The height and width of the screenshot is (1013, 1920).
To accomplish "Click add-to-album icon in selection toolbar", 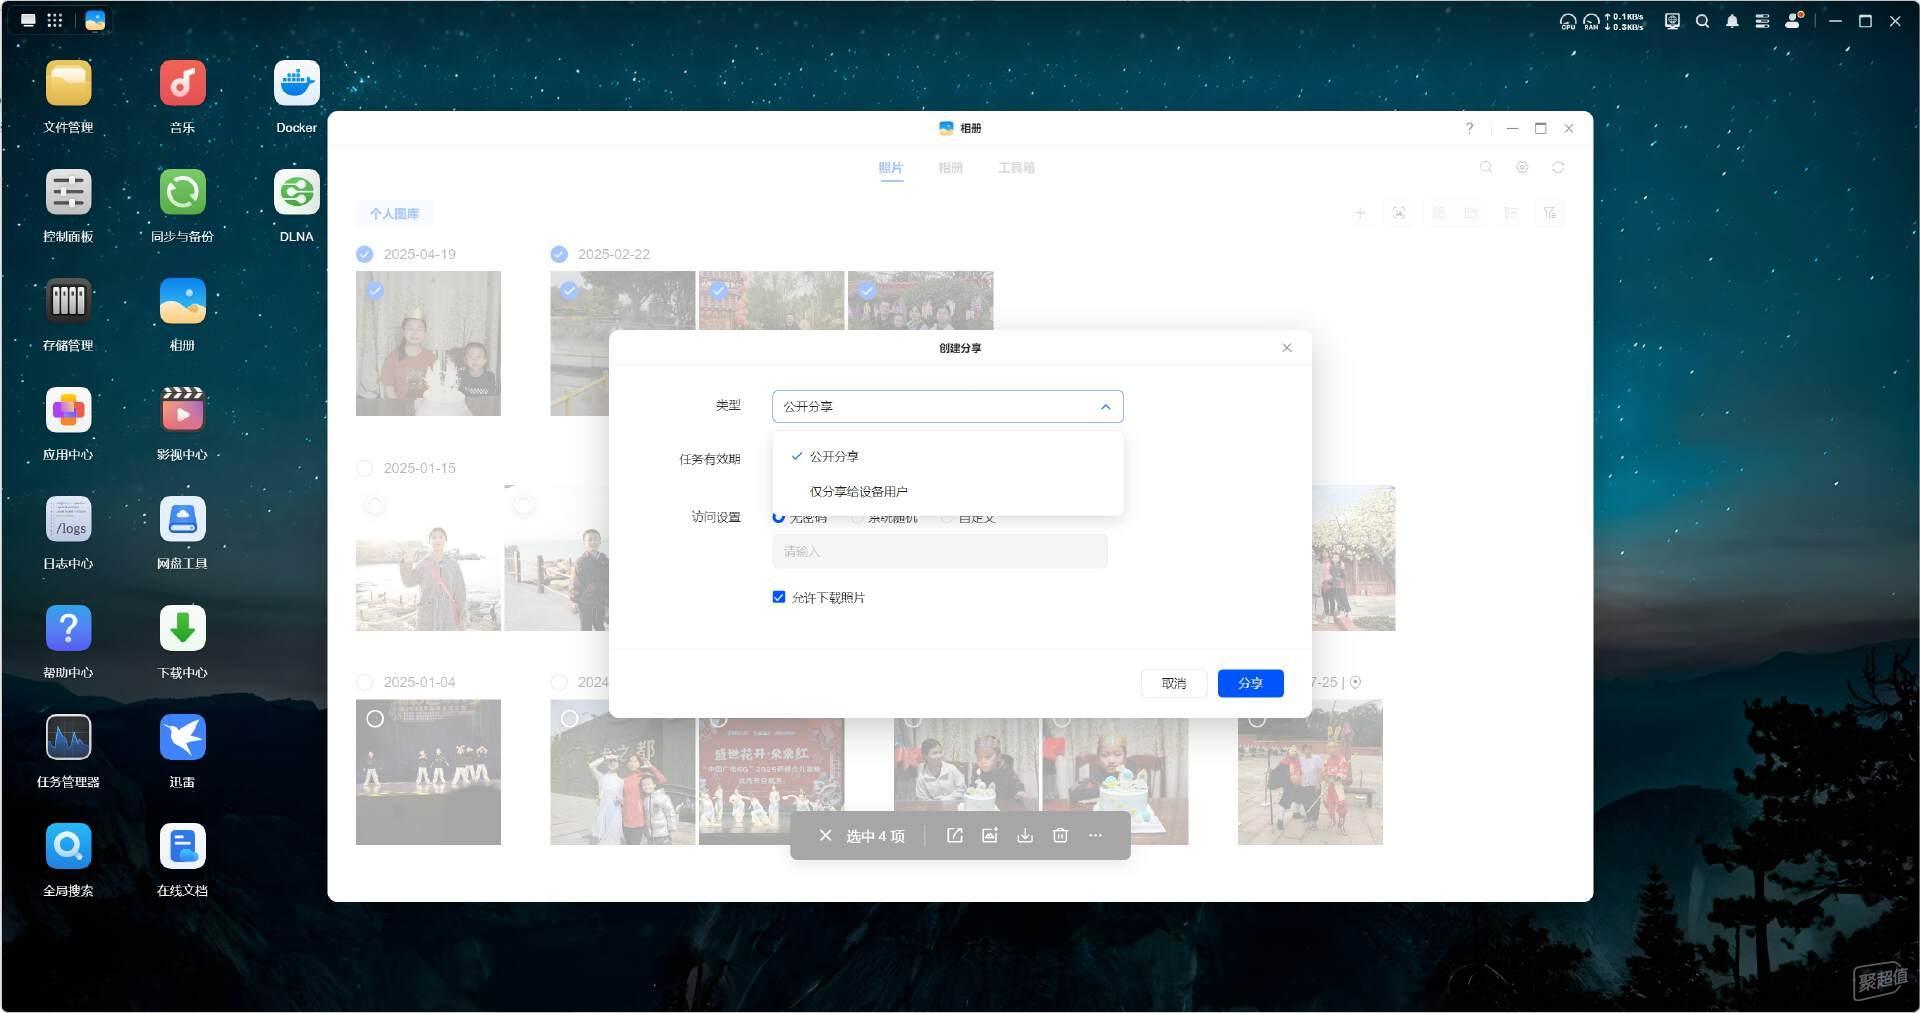I will 989,835.
